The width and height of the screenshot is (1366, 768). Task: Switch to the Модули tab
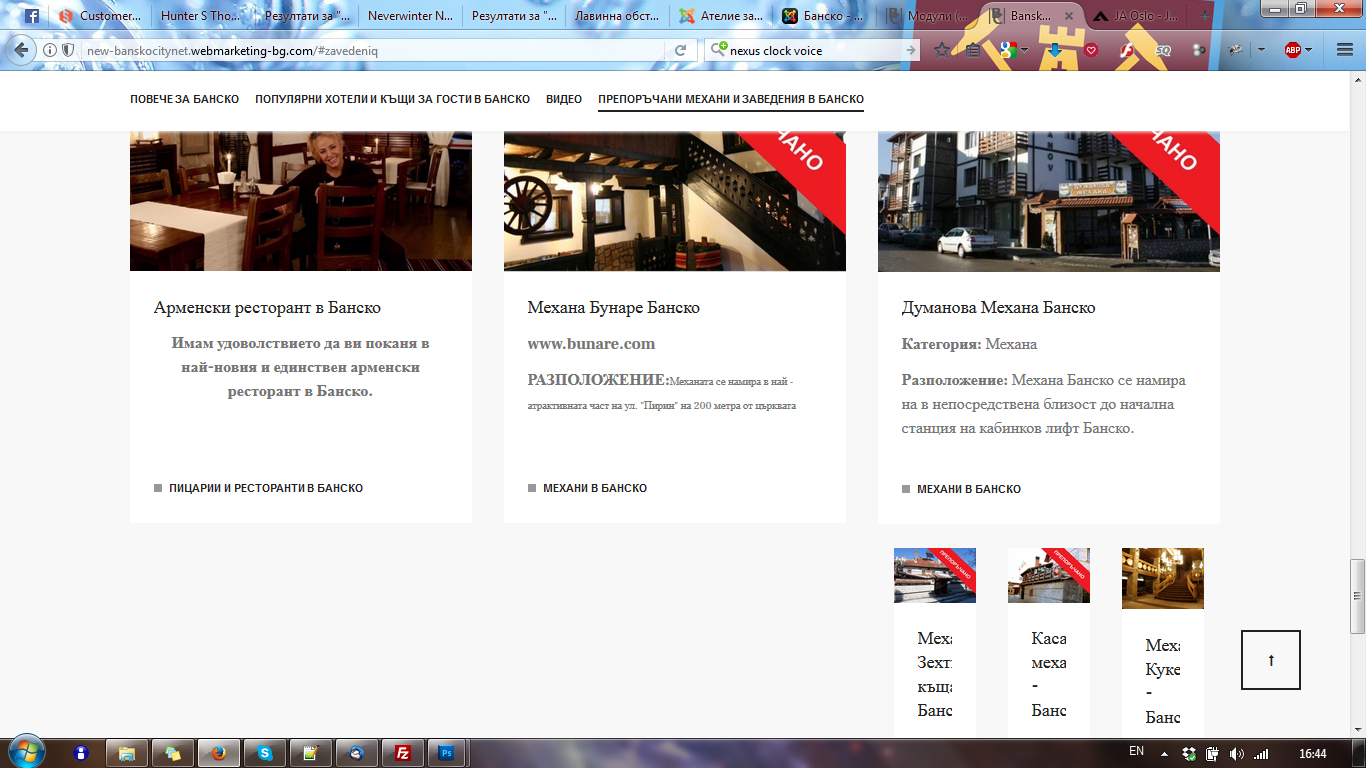927,16
